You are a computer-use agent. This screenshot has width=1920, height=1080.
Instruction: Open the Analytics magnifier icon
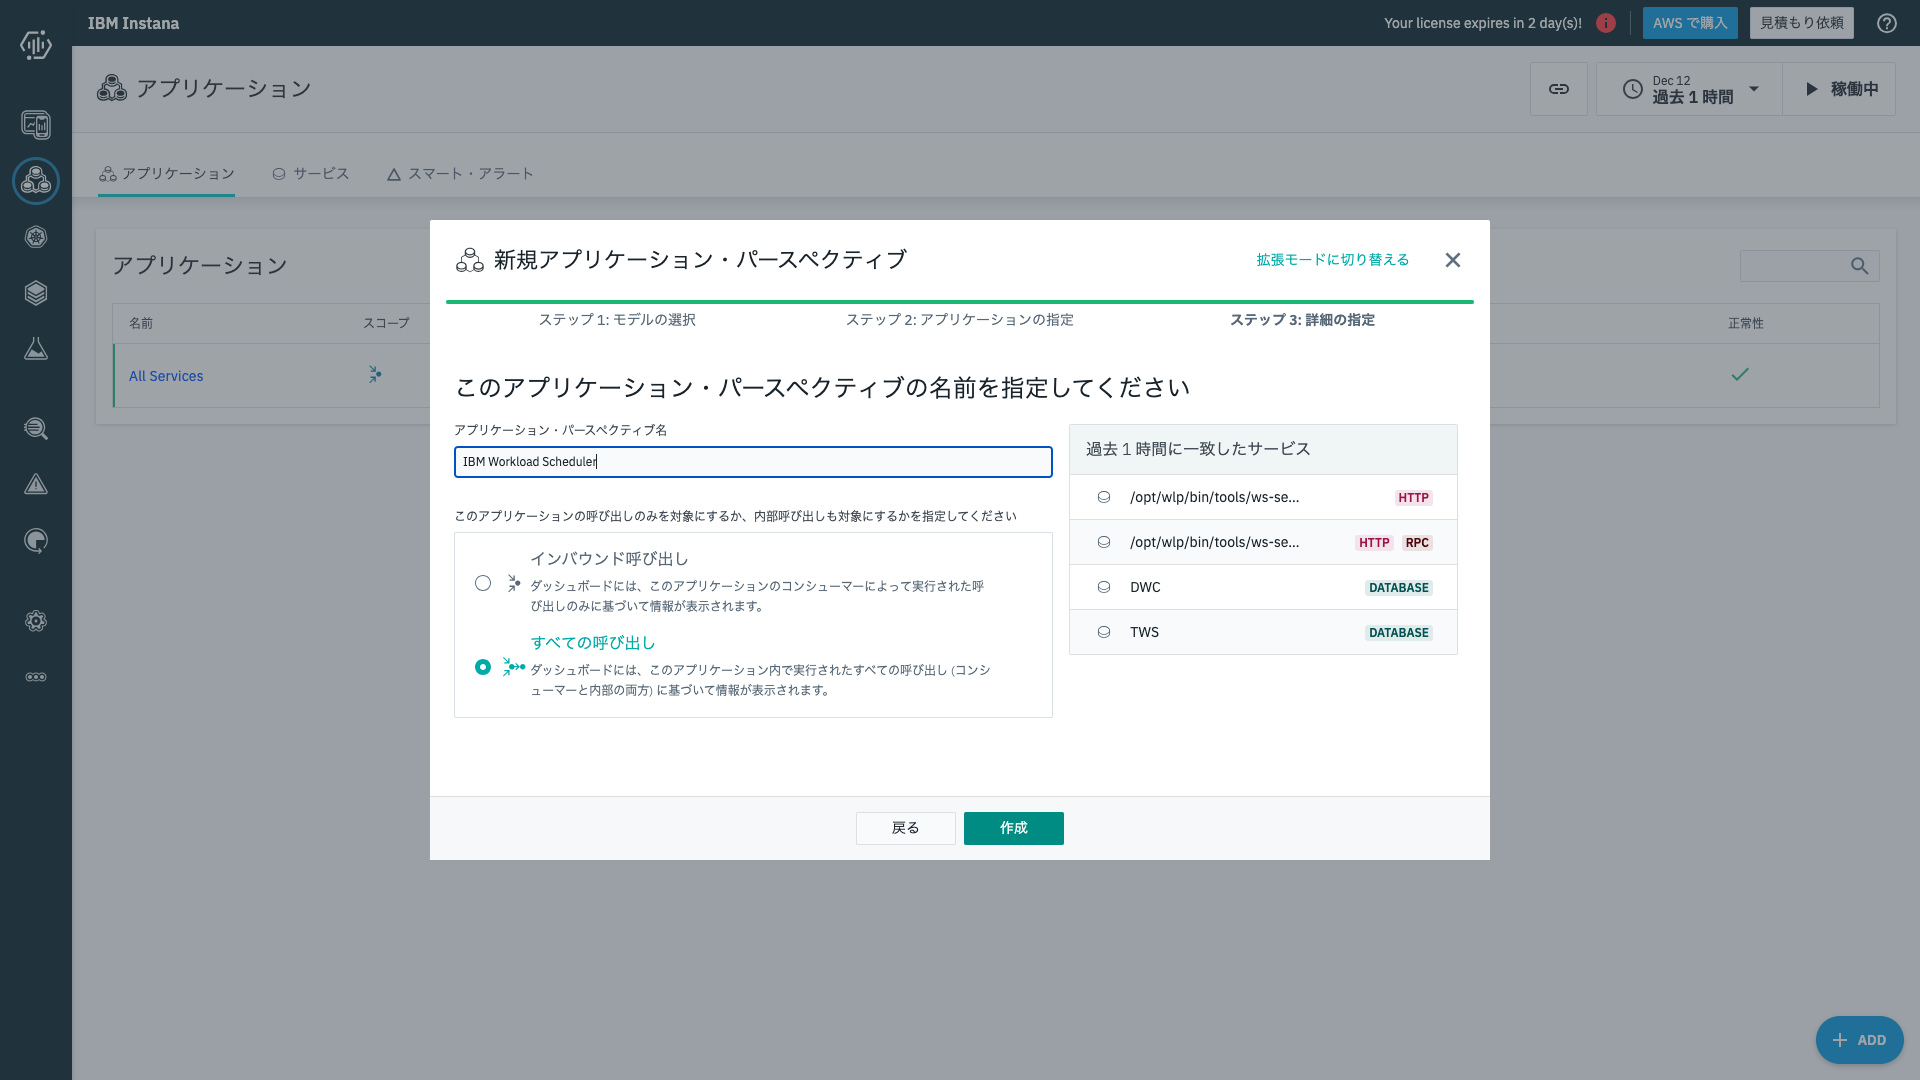pos(36,429)
